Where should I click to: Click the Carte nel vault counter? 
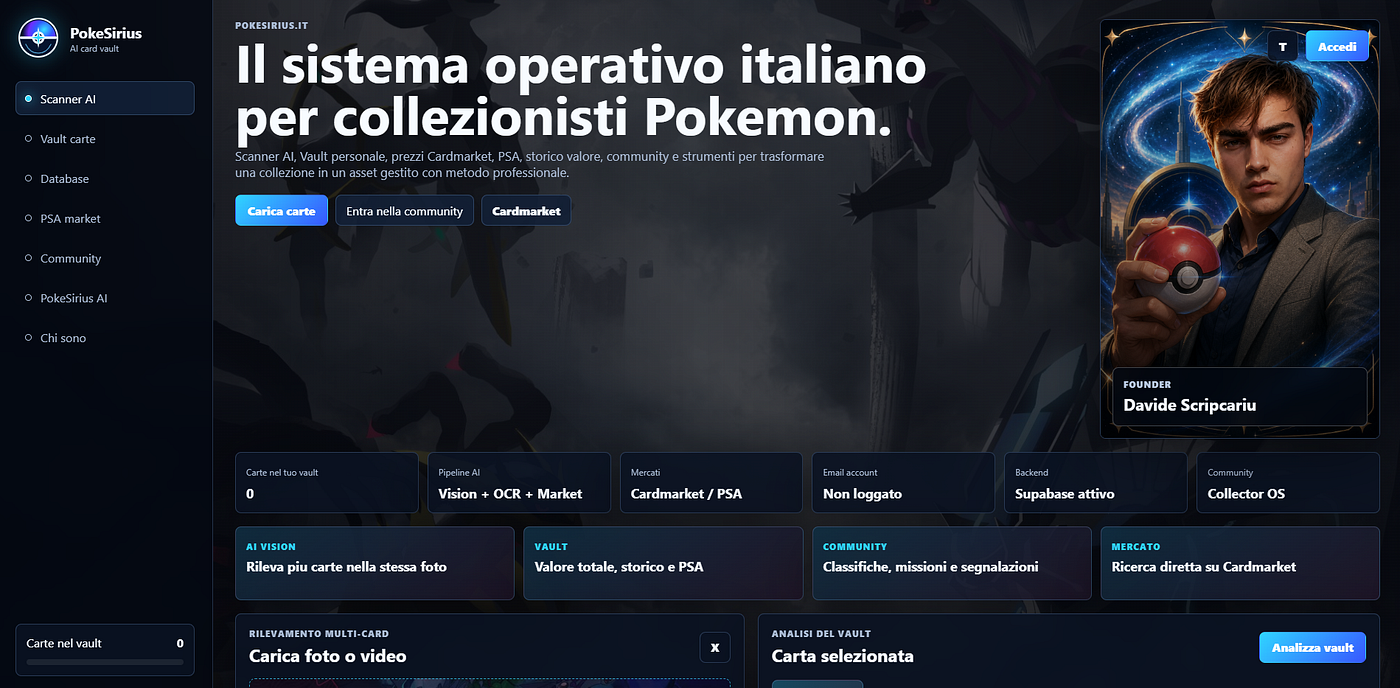(105, 650)
